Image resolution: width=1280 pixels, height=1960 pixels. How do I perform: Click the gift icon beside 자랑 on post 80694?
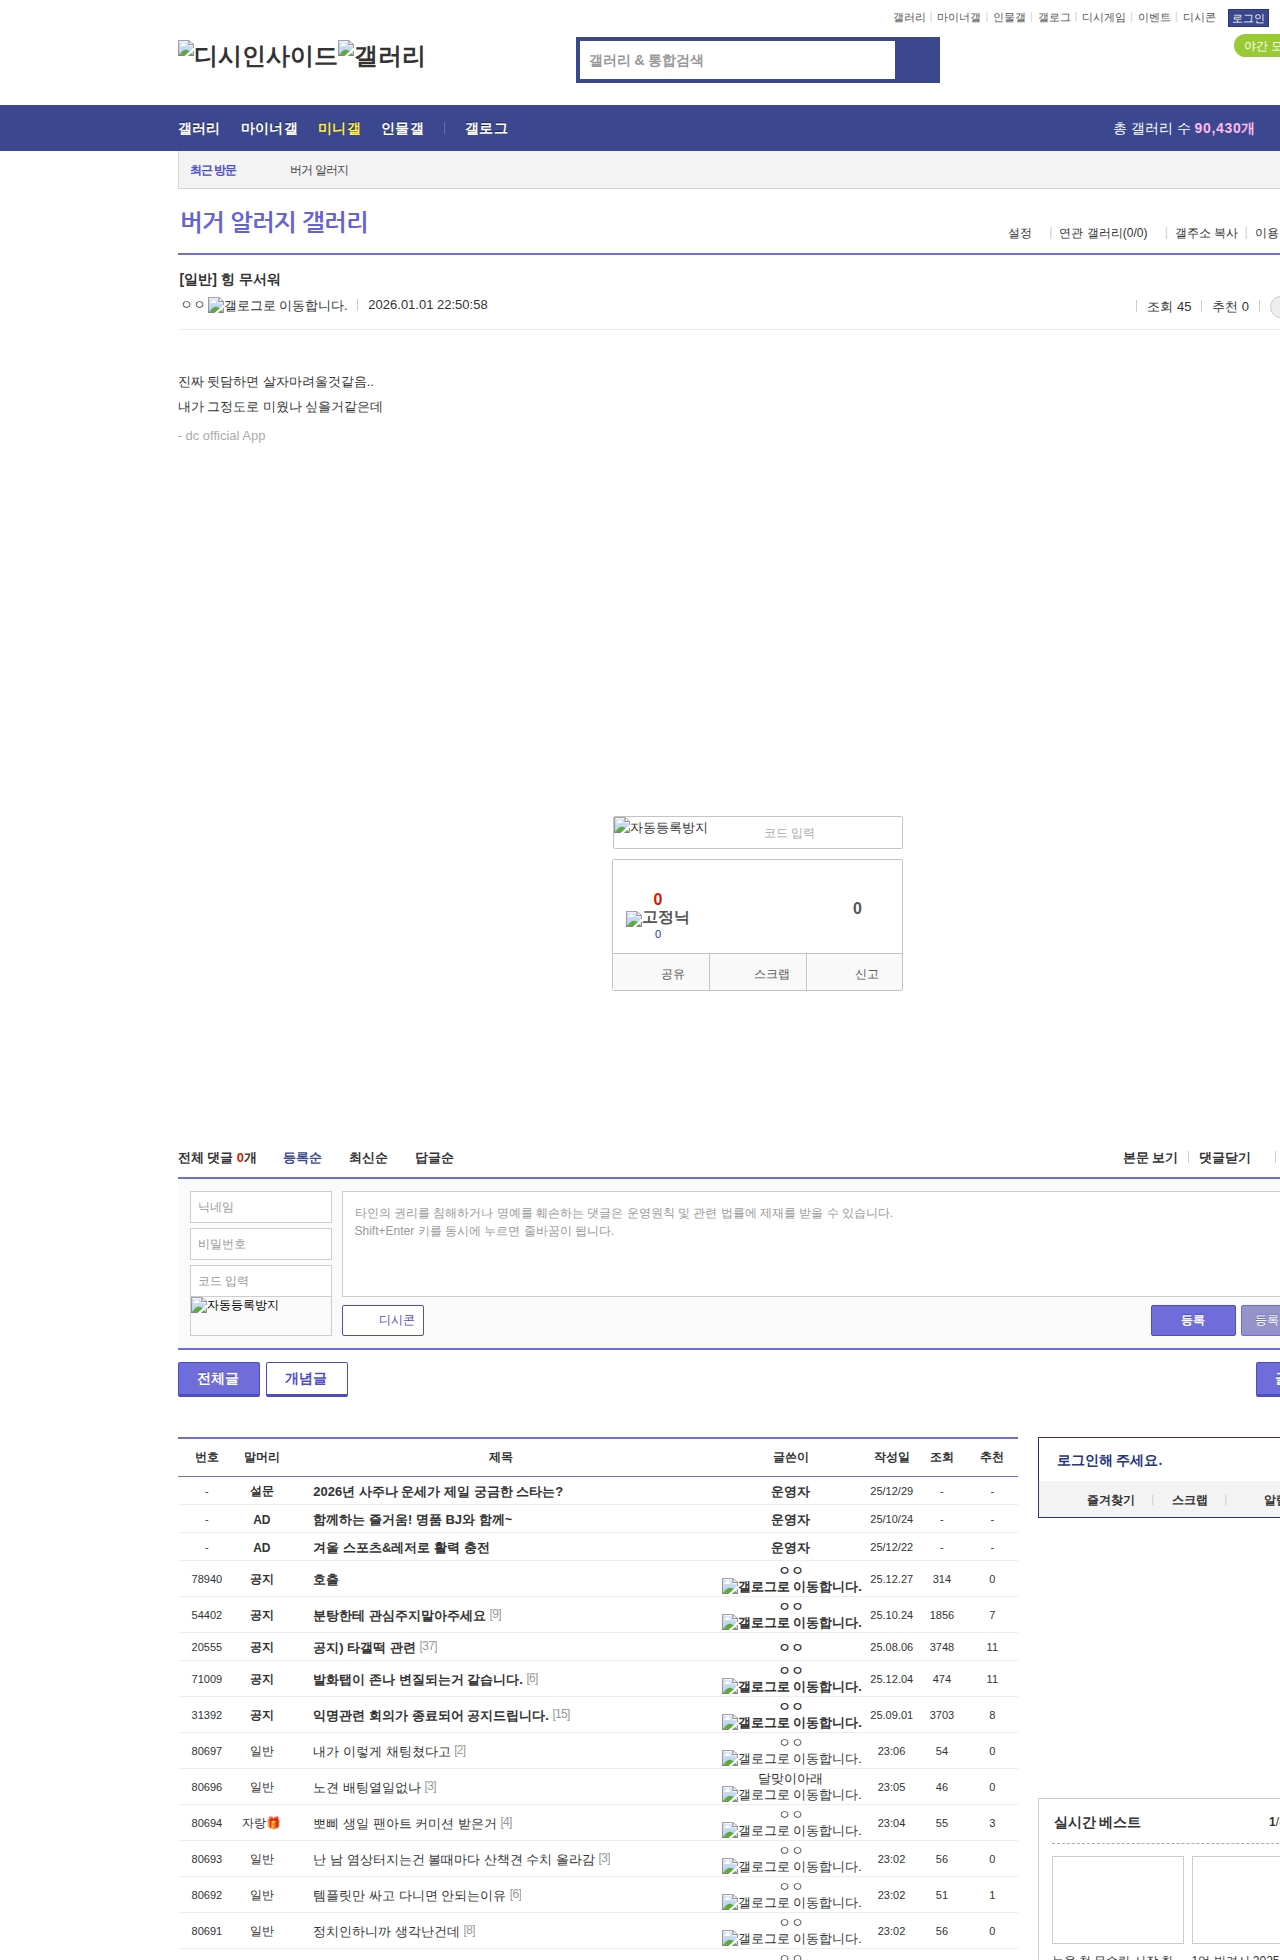[274, 1823]
